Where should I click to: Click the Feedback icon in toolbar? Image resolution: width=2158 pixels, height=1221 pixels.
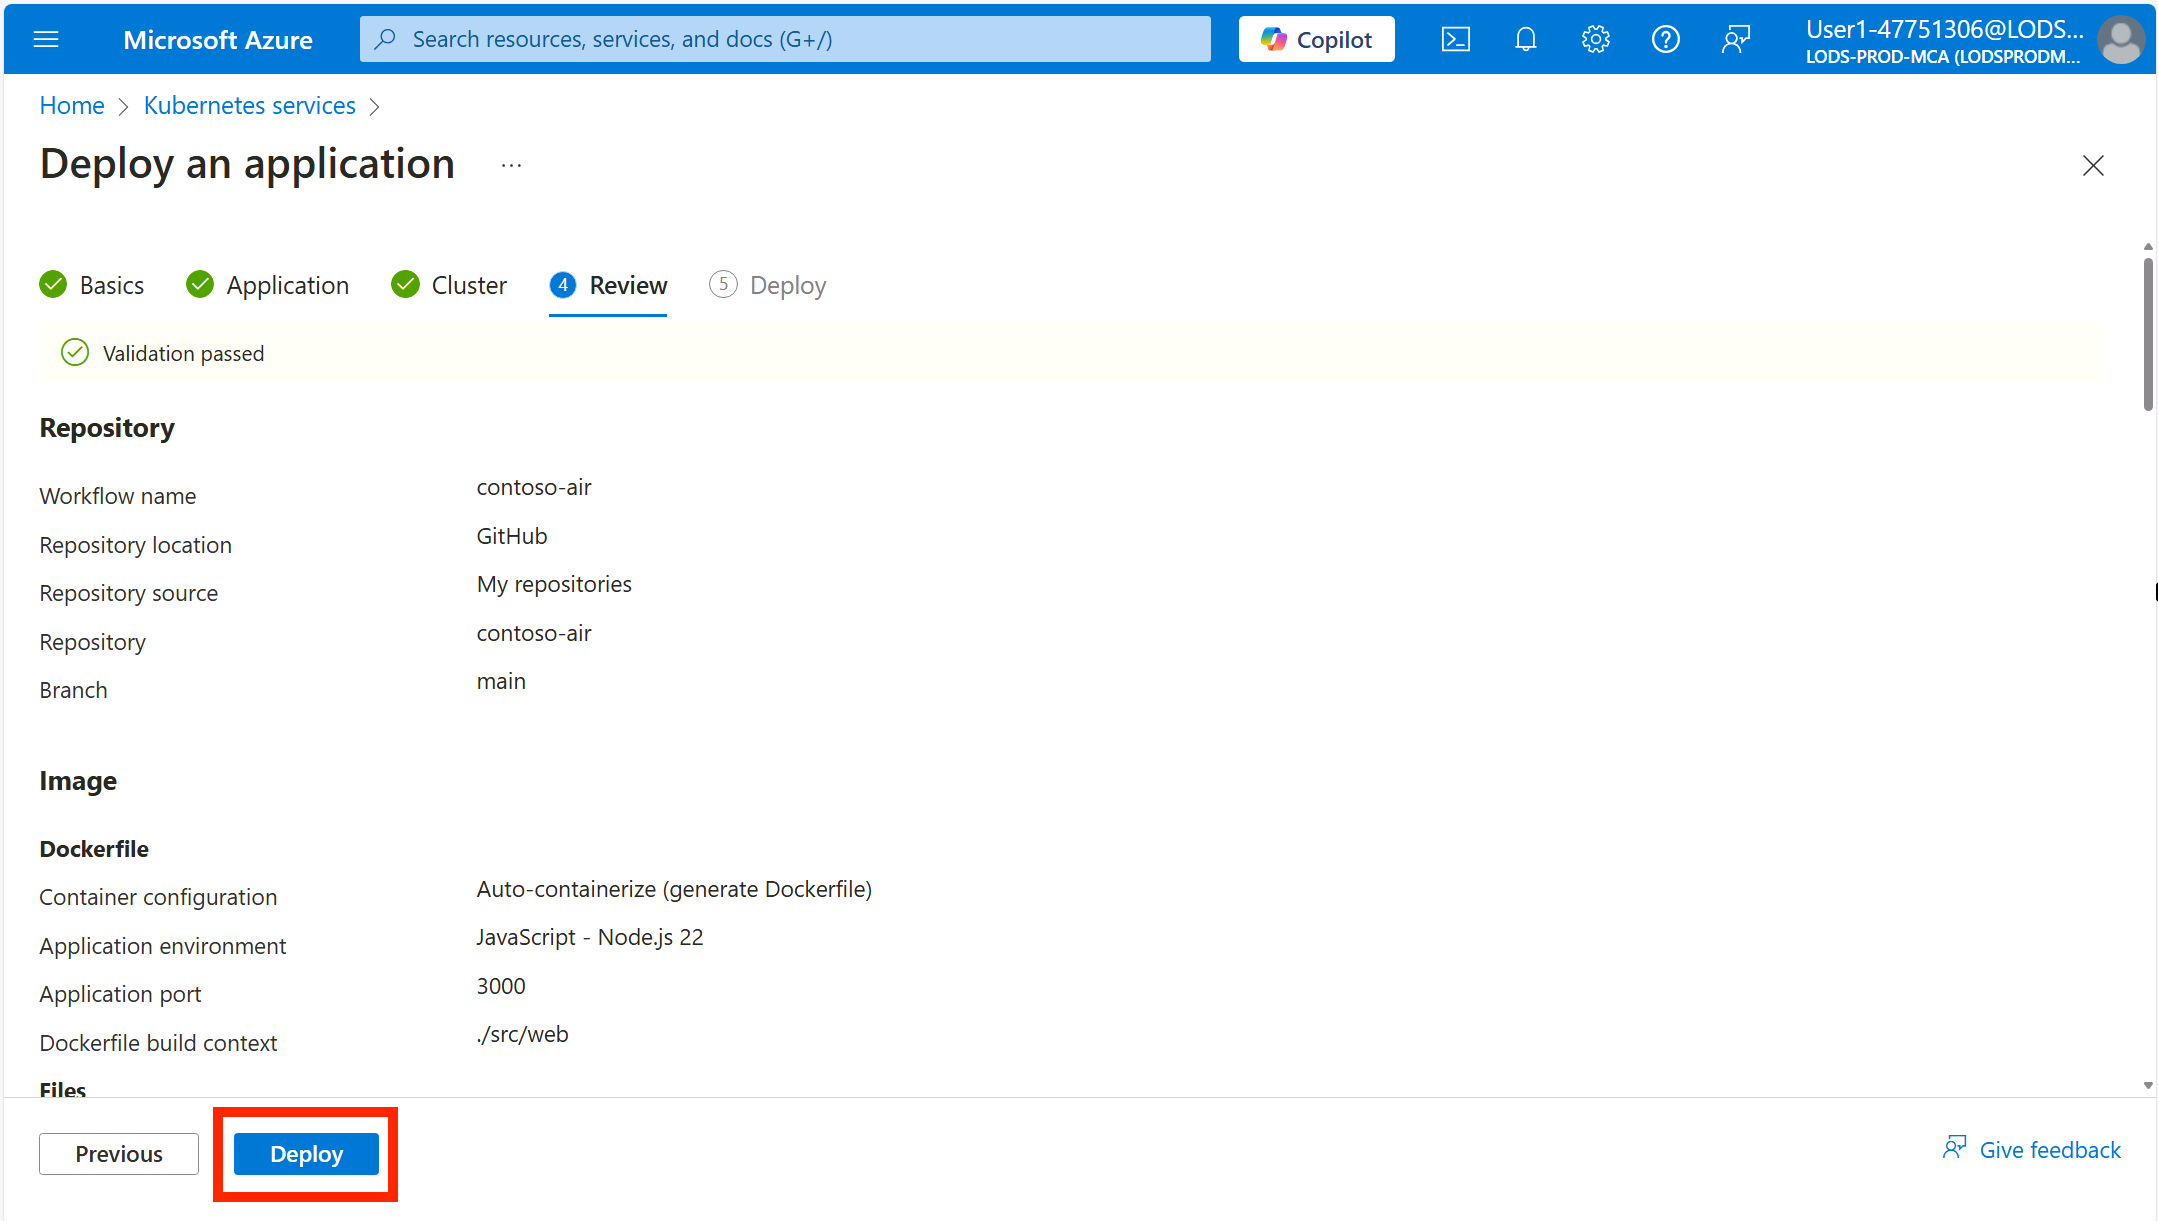pos(1733,39)
